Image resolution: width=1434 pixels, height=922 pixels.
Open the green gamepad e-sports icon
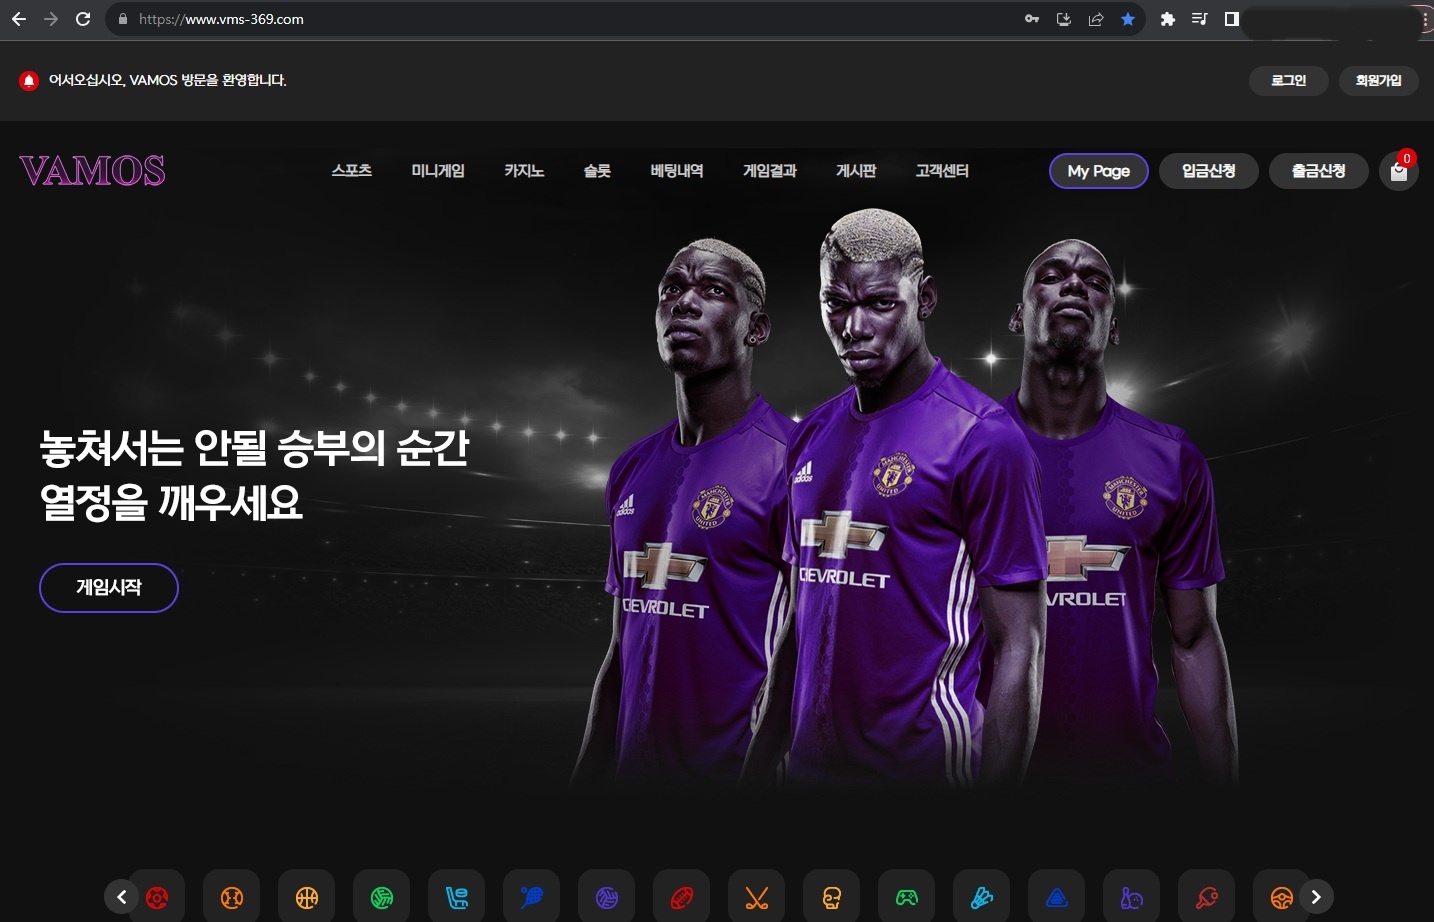(907, 897)
